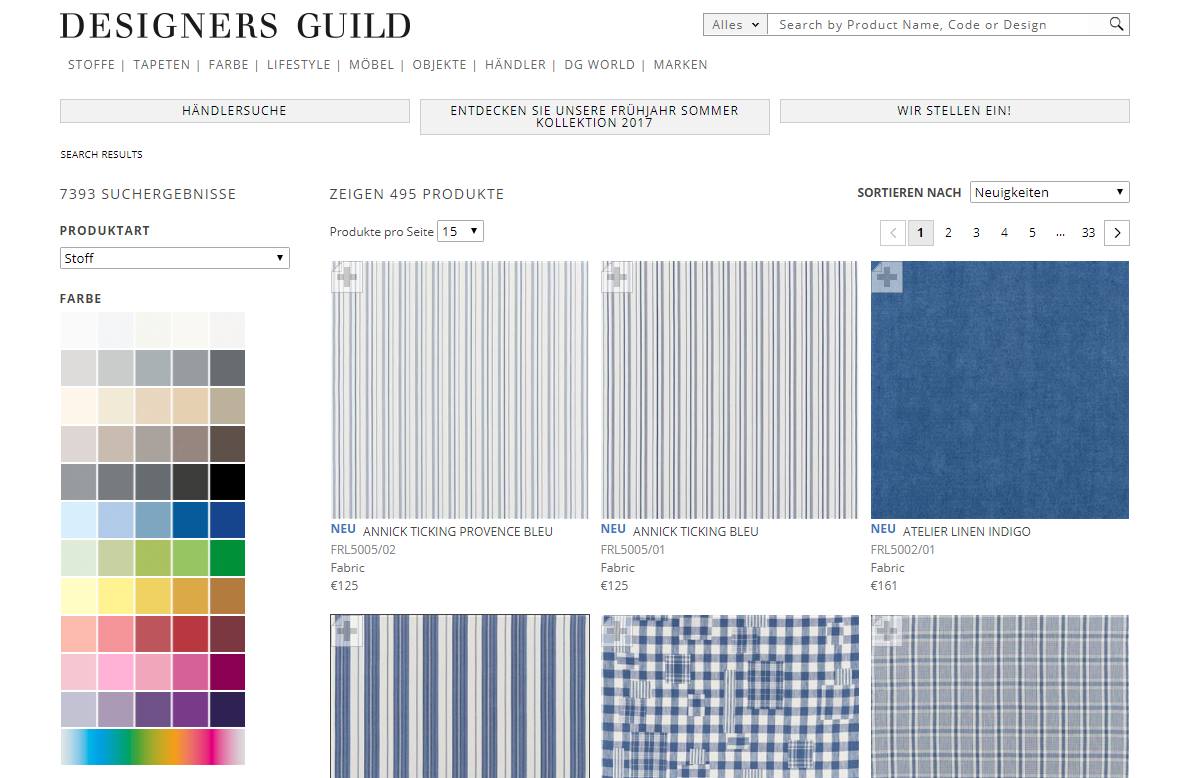The width and height of the screenshot is (1194, 778).
Task: Open the TAPETEN menu
Action: (161, 65)
